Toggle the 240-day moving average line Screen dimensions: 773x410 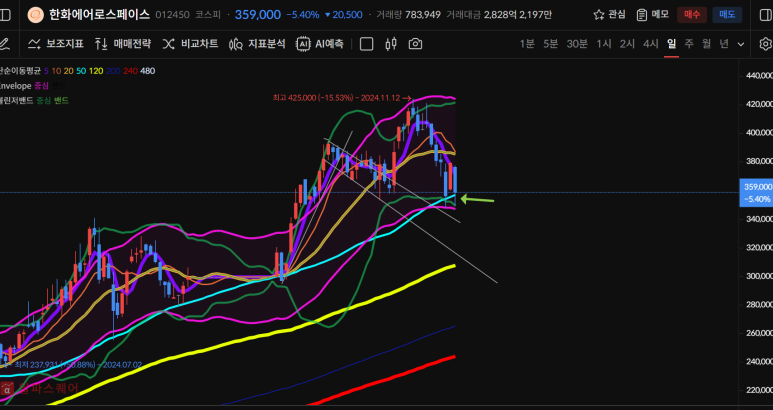[130, 71]
